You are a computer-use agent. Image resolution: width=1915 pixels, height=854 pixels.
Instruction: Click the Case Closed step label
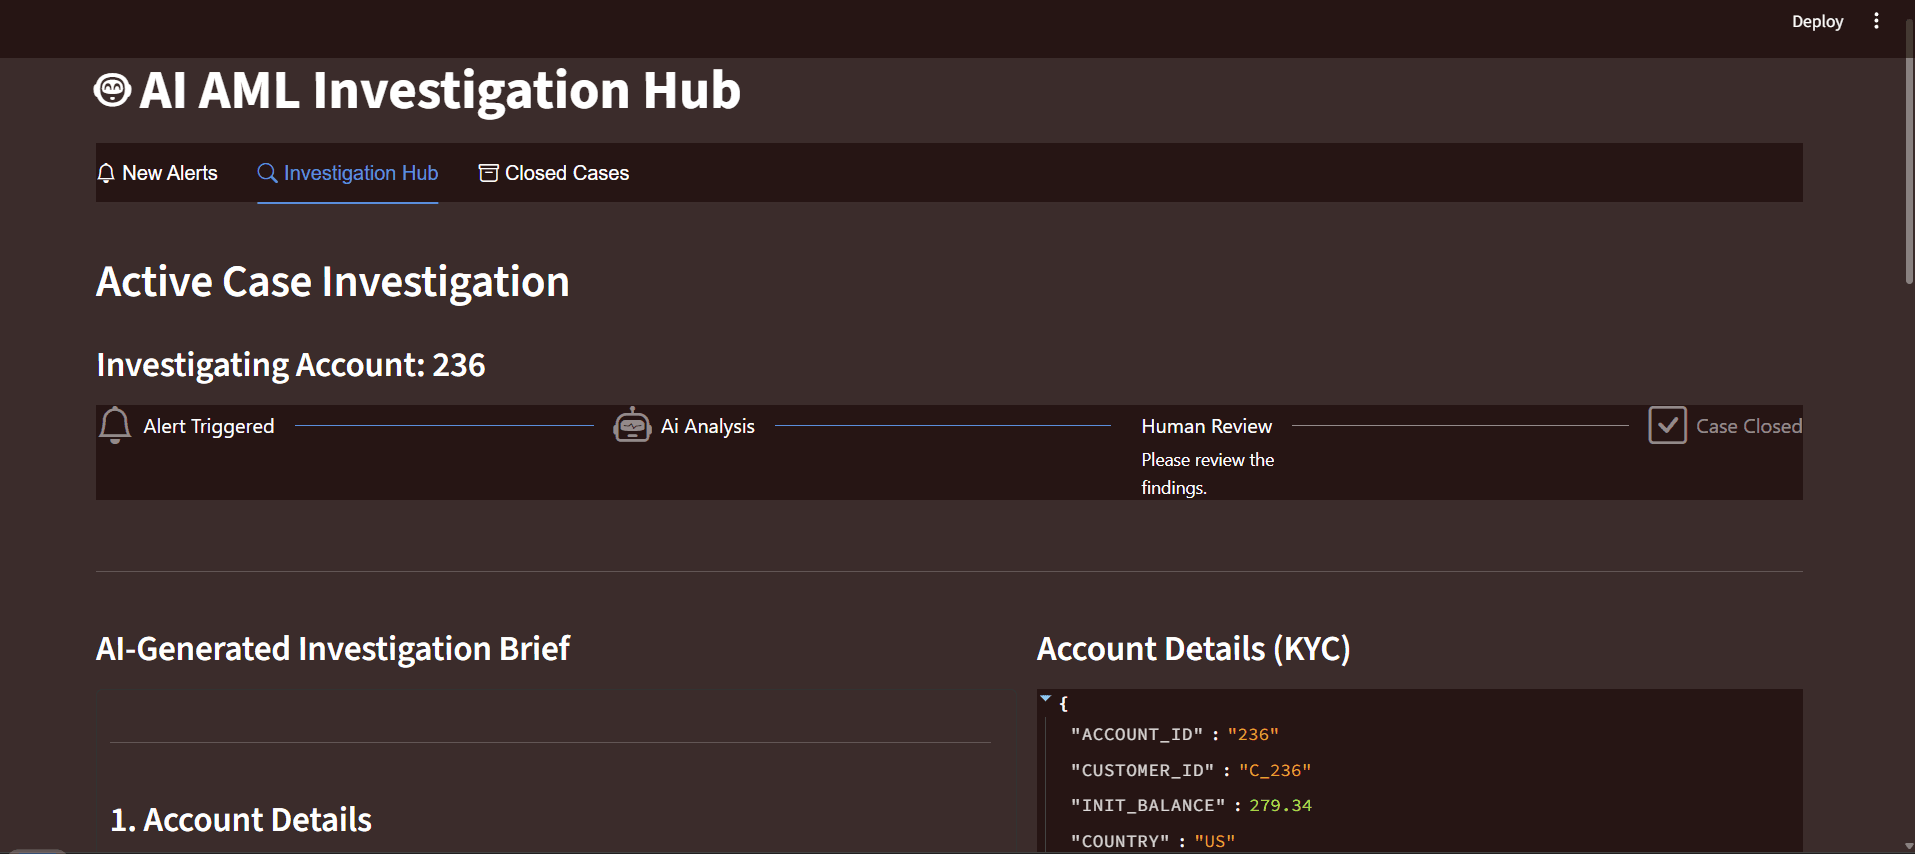pos(1749,426)
